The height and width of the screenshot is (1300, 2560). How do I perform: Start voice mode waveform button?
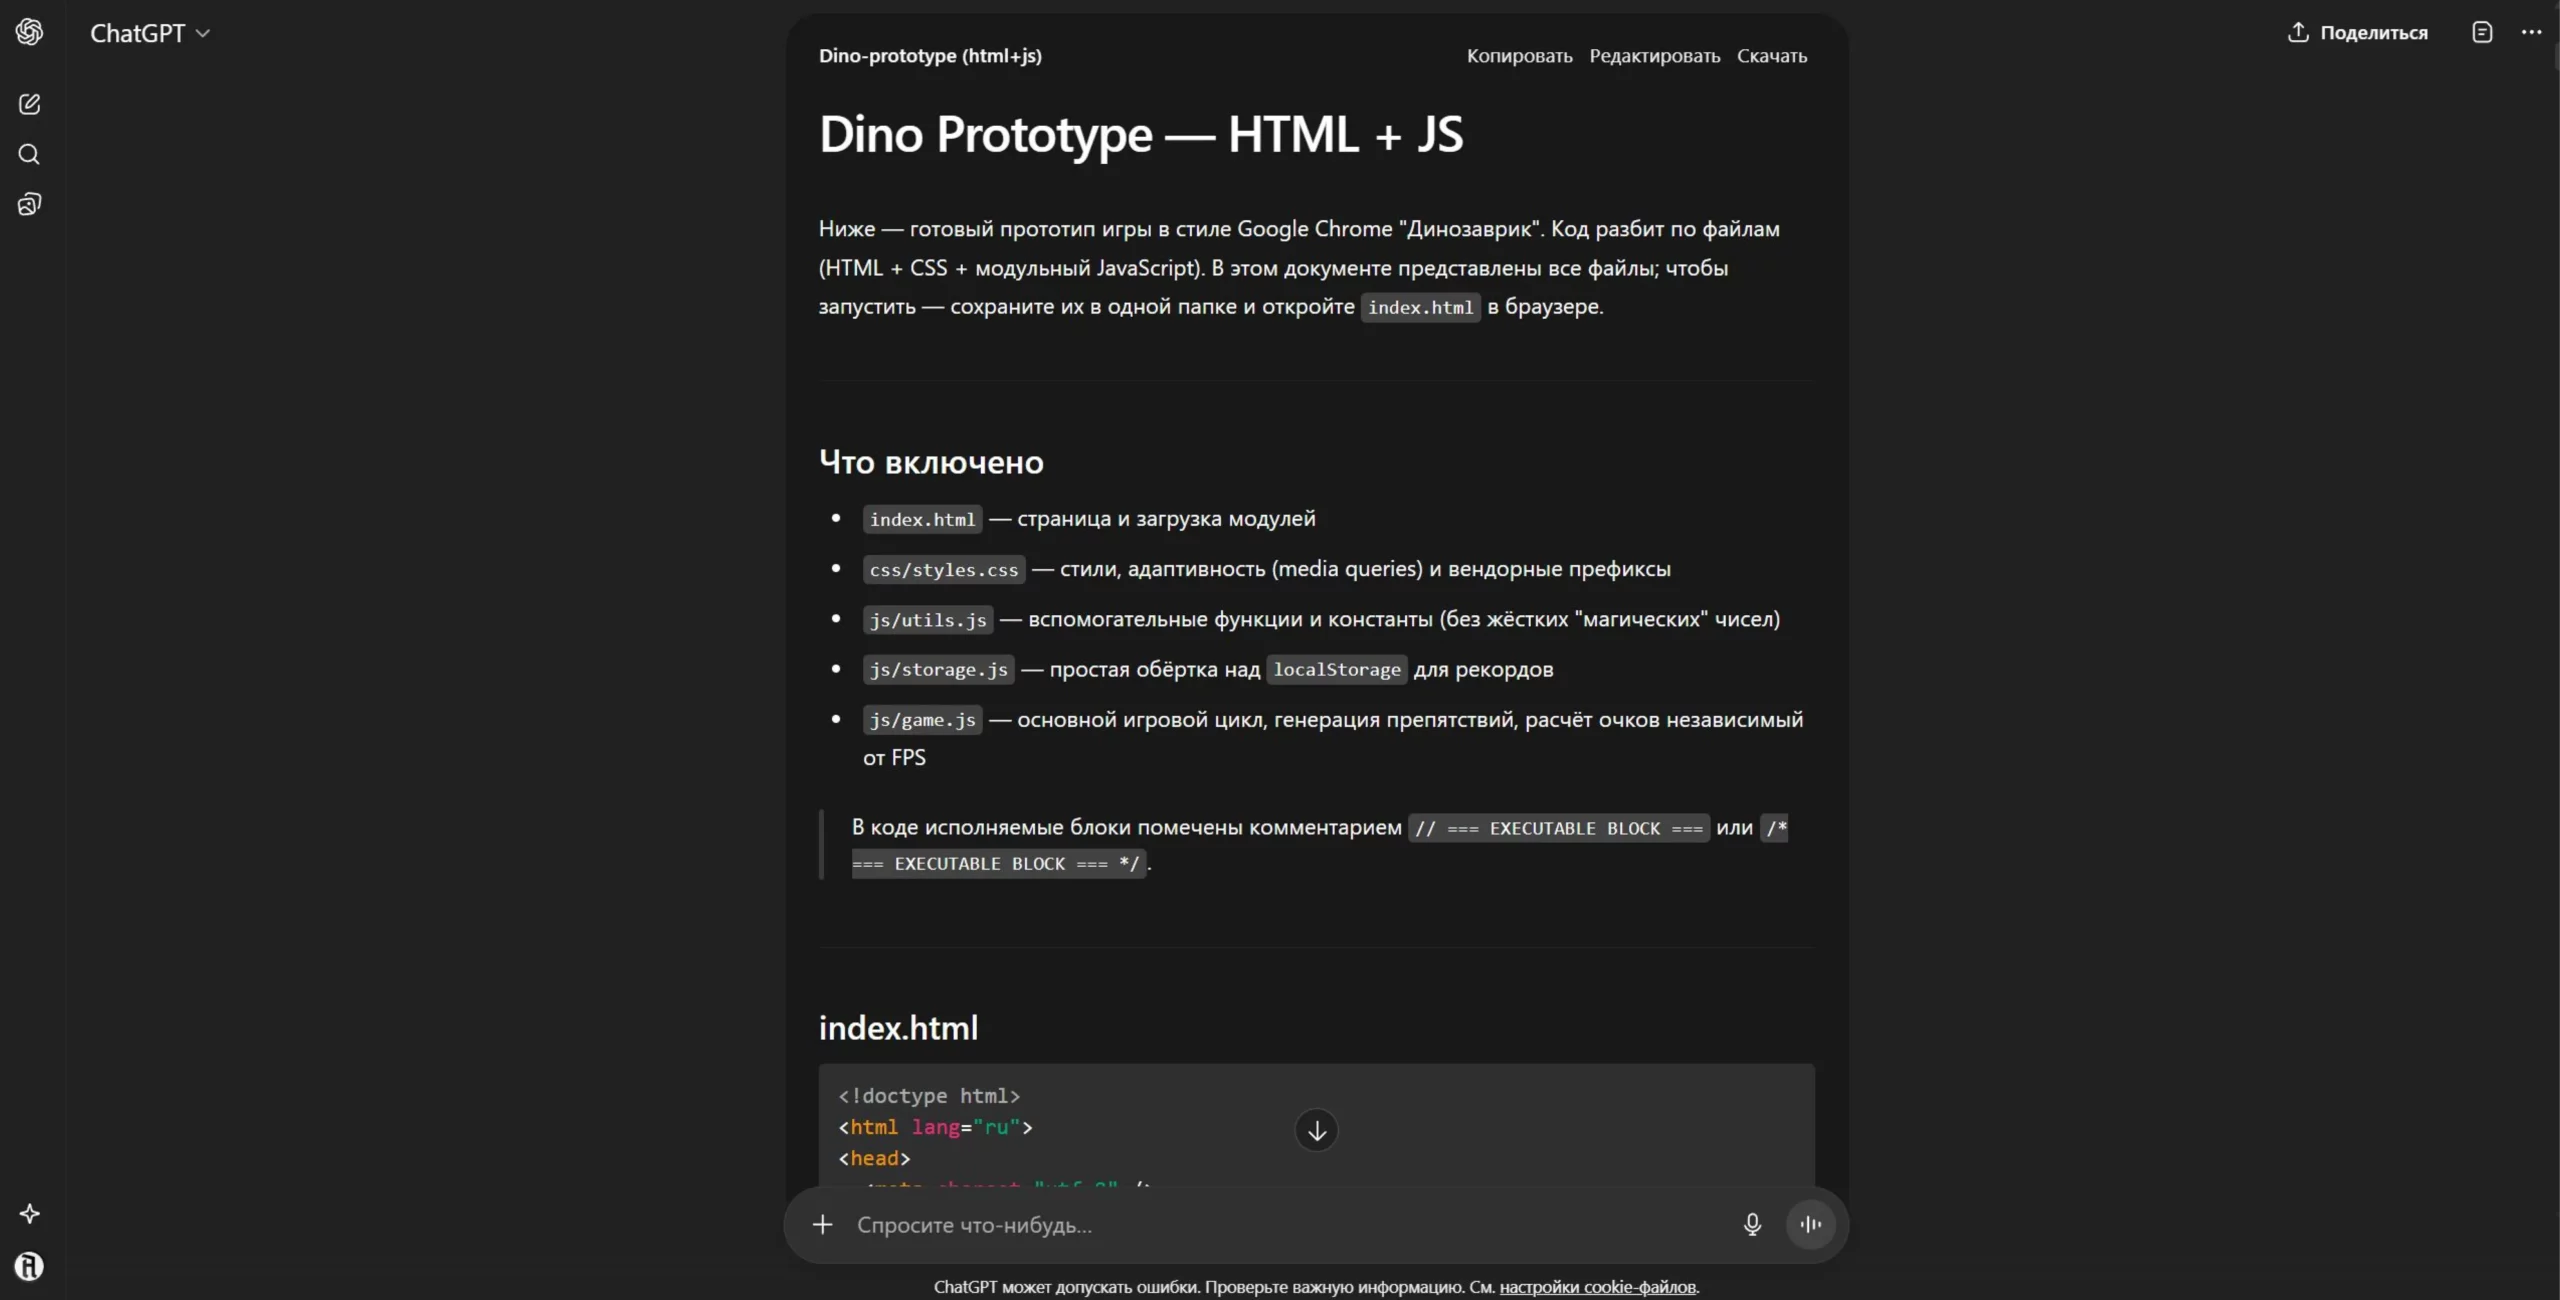pos(1810,1224)
